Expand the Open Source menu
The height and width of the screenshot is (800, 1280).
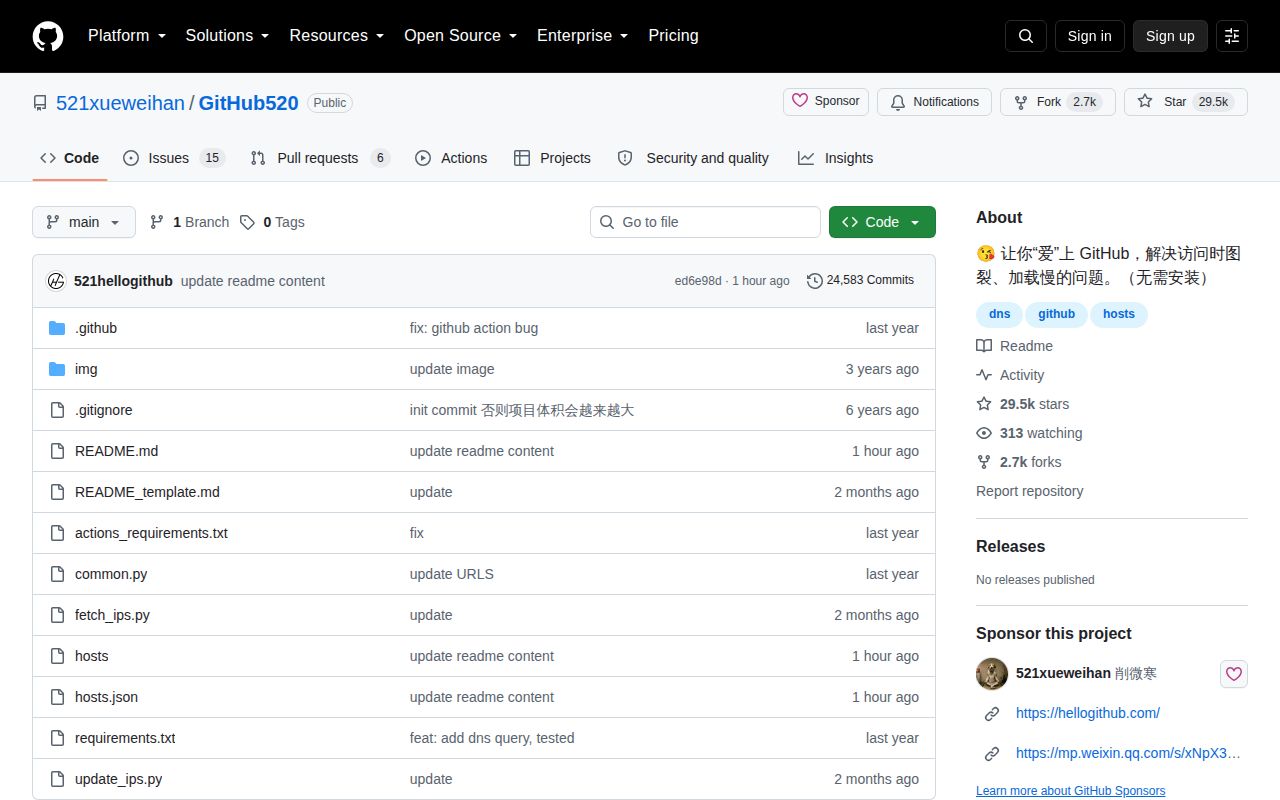point(460,36)
